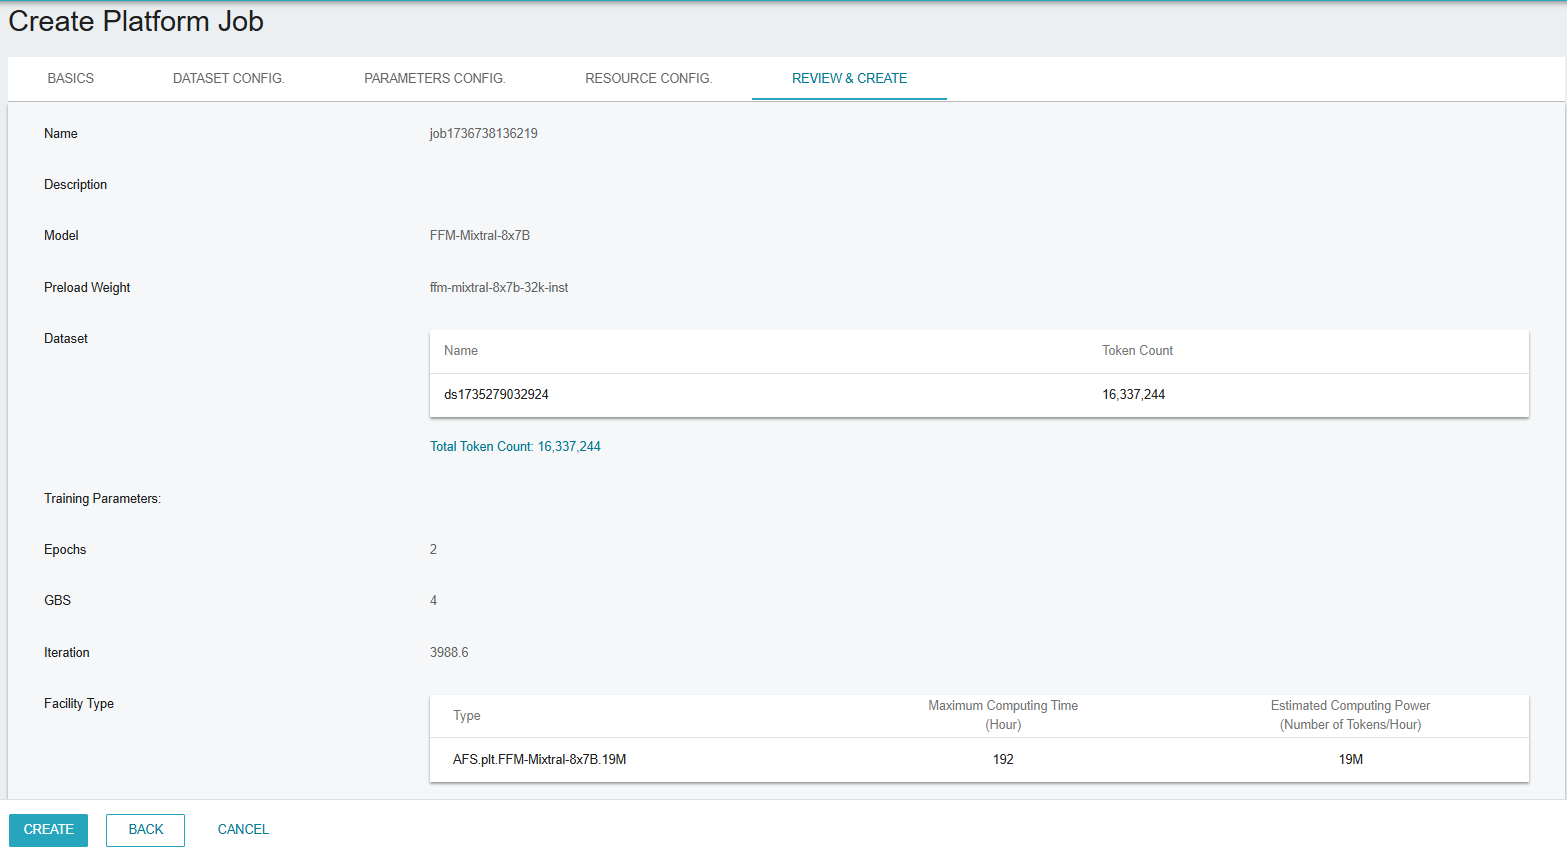Viewport: 1567px width, 853px height.
Task: Click GBS value 4
Action: pos(434,600)
